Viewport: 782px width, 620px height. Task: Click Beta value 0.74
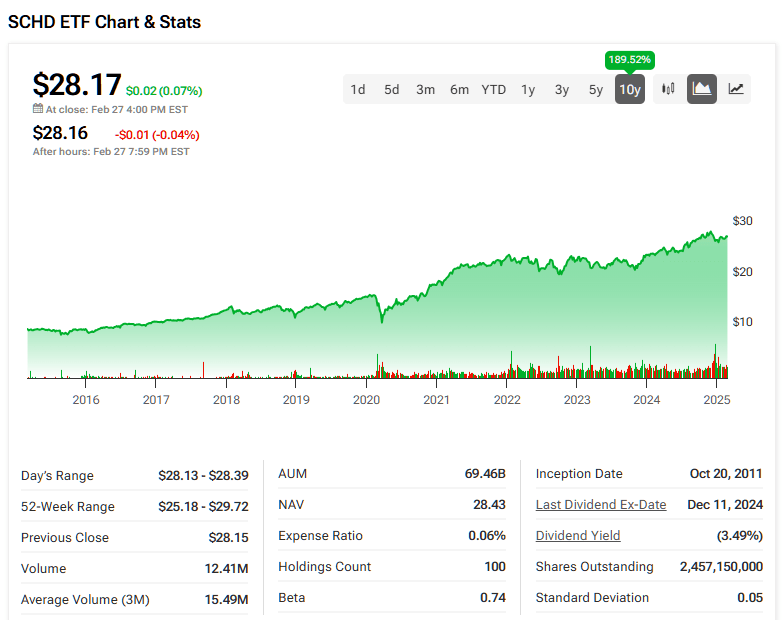pyautogui.click(x=493, y=597)
